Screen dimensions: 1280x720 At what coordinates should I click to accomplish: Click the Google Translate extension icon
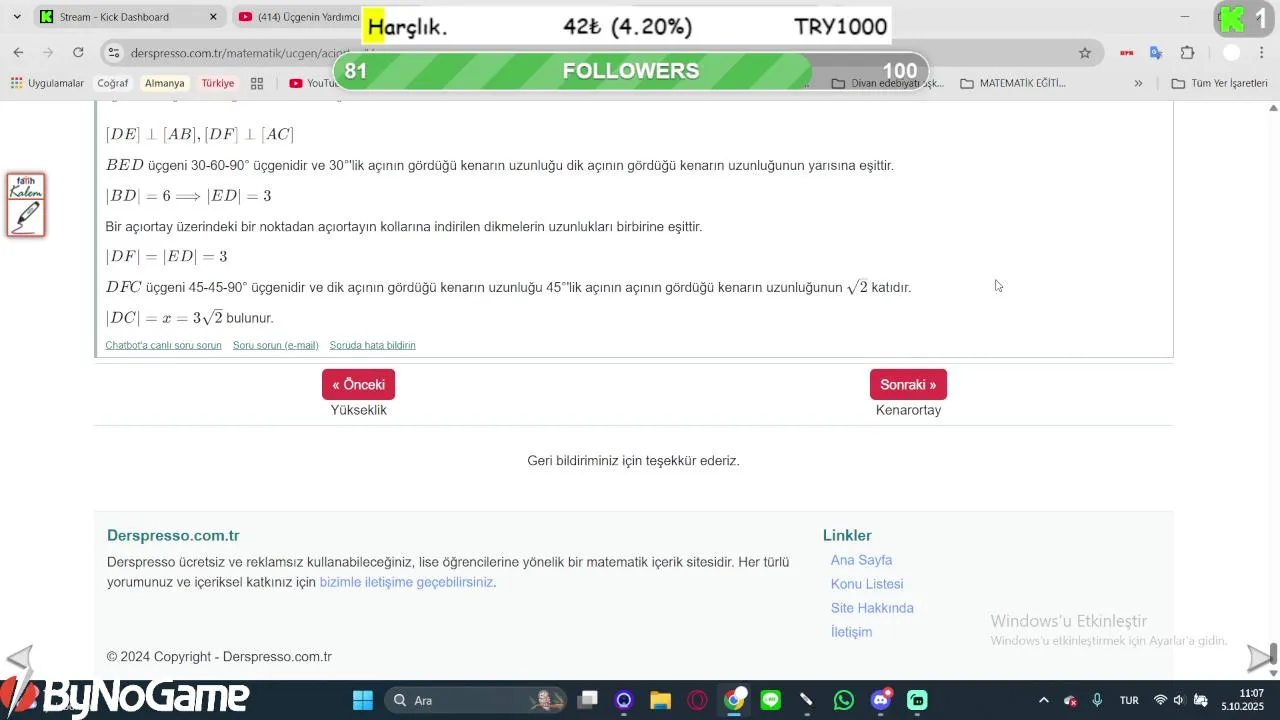(1156, 53)
